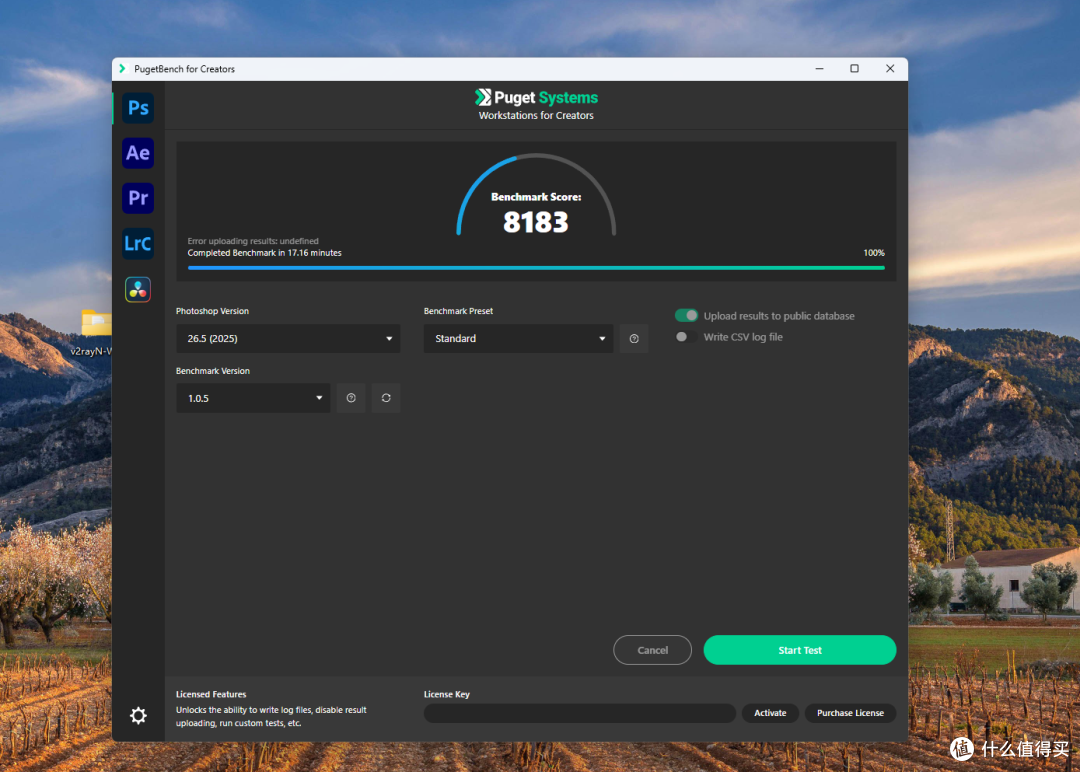Enable Write CSV log file toggle
Screen dimensions: 1080x772
tap(686, 337)
